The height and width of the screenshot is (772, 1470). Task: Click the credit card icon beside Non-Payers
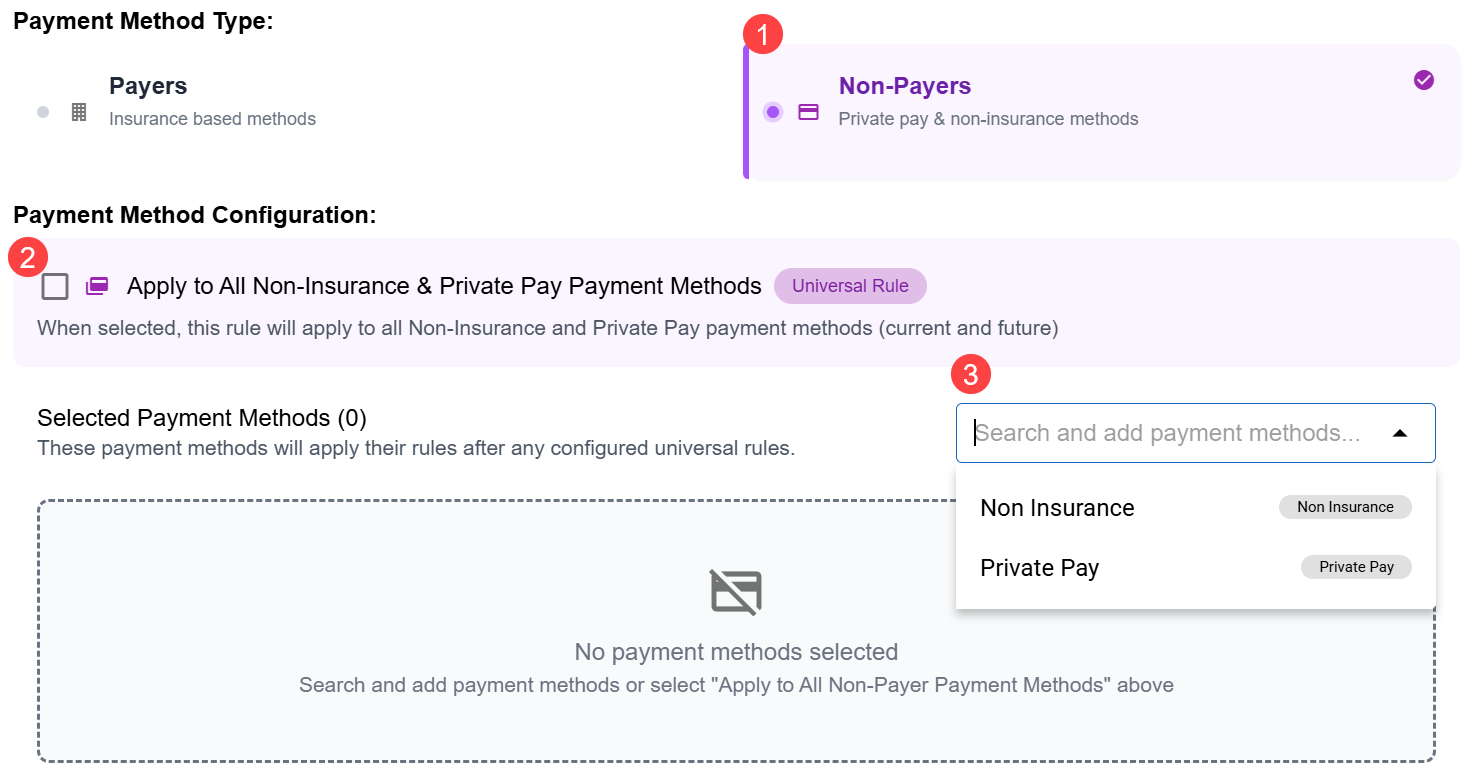click(x=808, y=112)
